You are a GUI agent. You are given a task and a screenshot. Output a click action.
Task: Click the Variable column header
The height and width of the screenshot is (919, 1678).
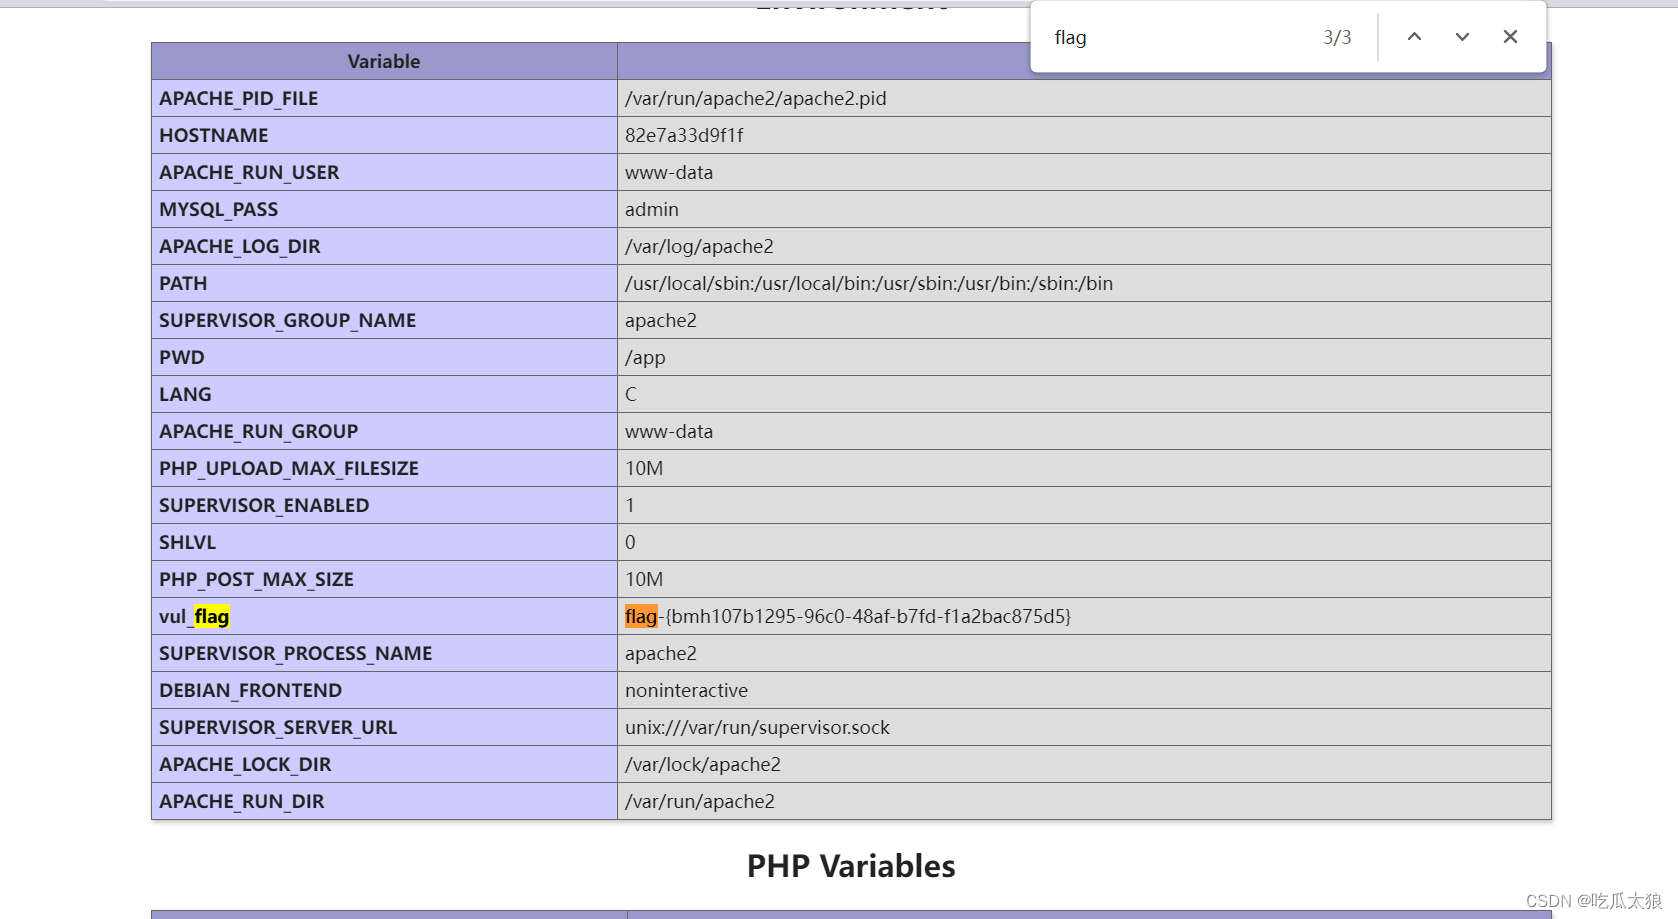click(384, 61)
